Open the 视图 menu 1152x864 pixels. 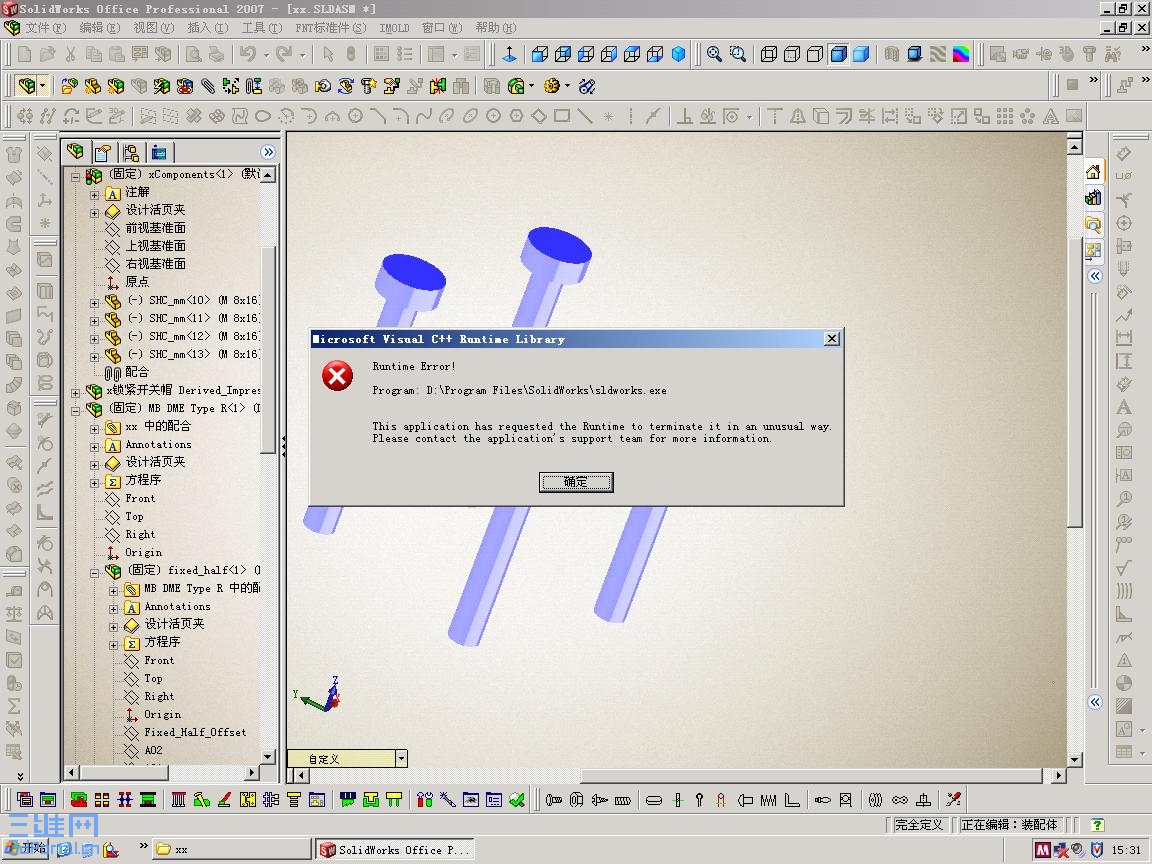coord(154,28)
